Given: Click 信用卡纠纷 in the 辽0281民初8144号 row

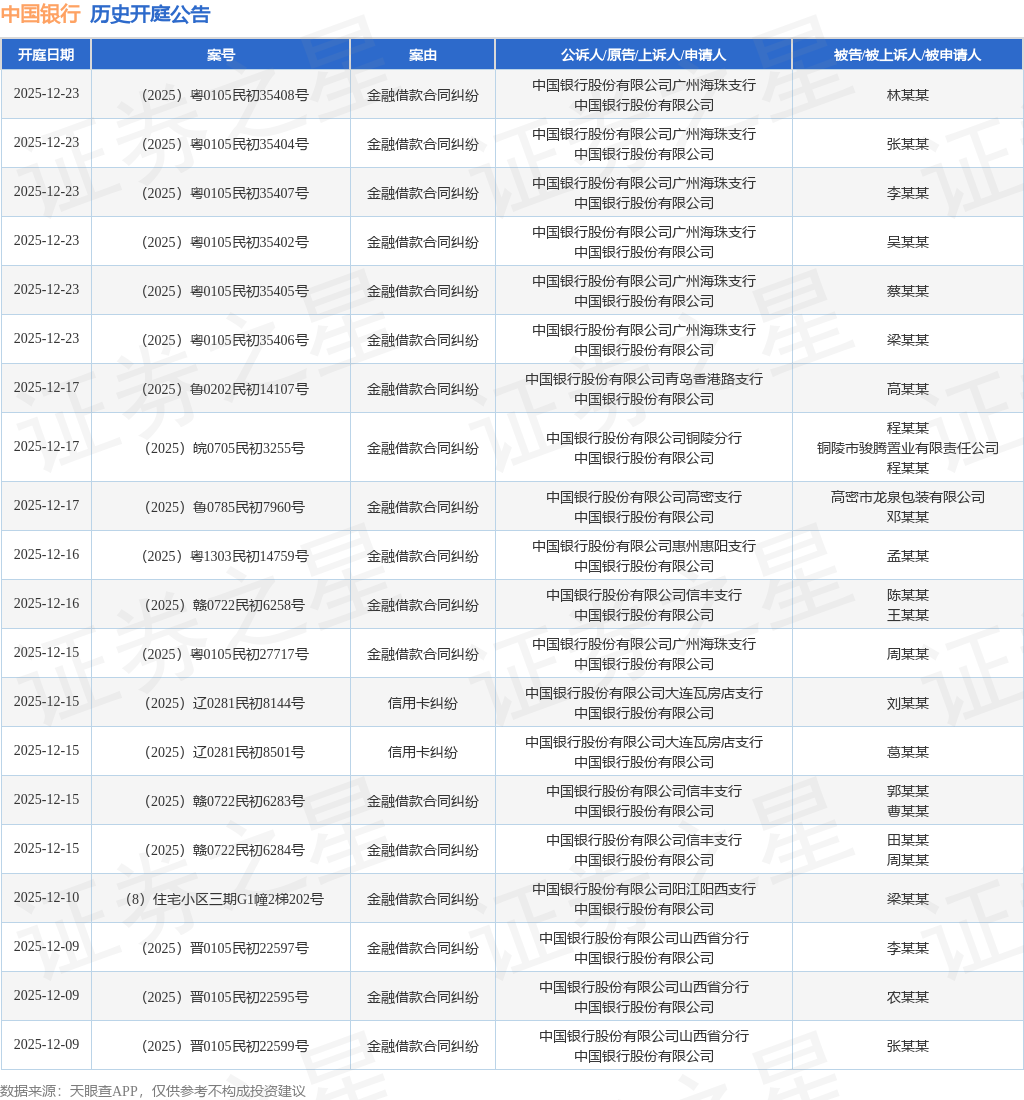Looking at the screenshot, I should click(423, 704).
